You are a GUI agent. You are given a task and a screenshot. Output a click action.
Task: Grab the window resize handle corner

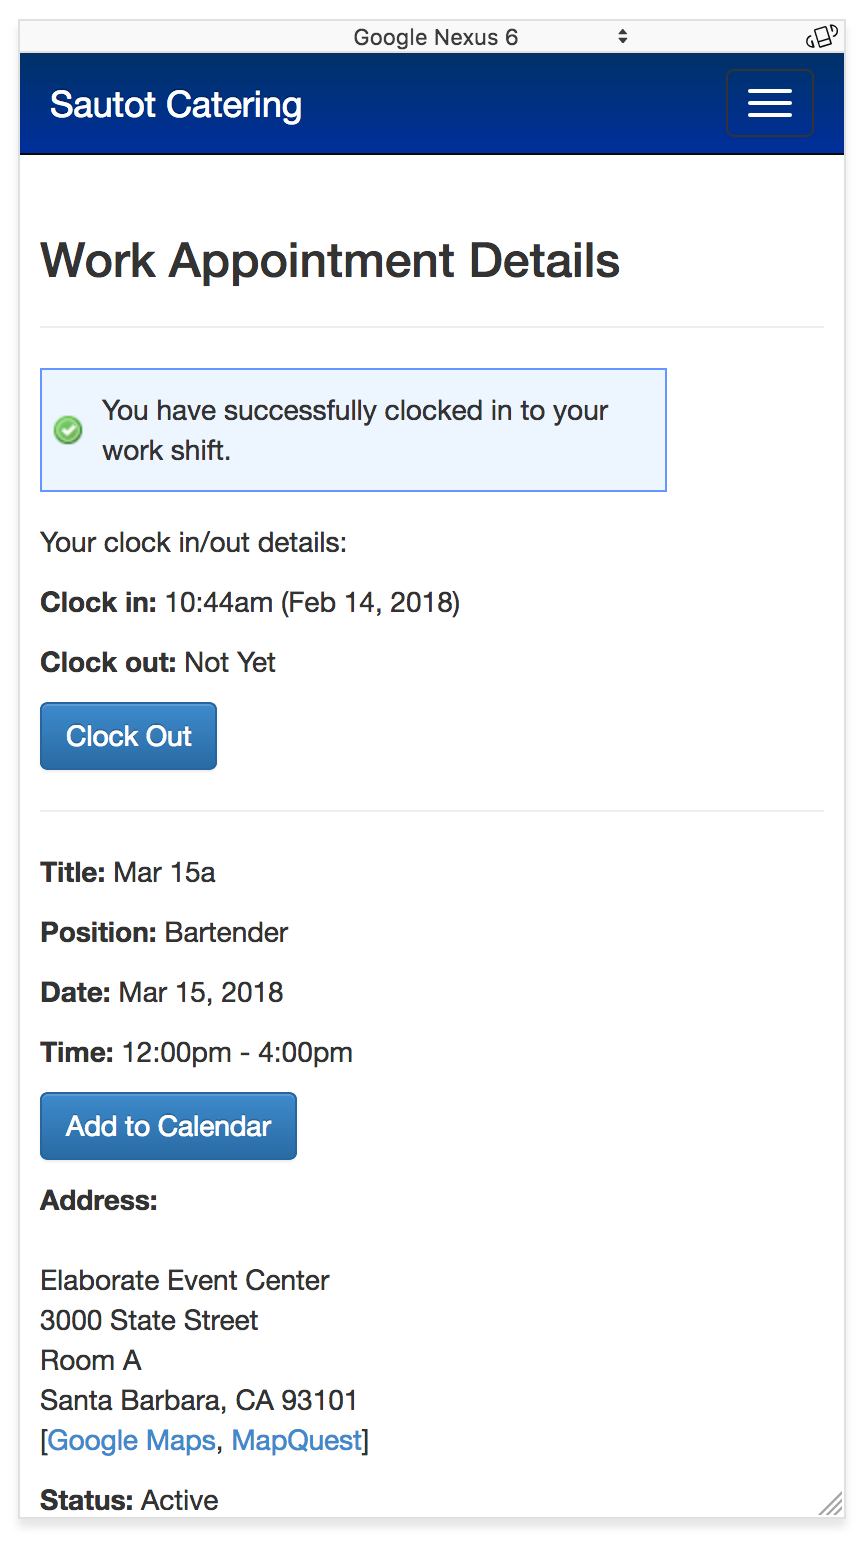[x=831, y=1503]
